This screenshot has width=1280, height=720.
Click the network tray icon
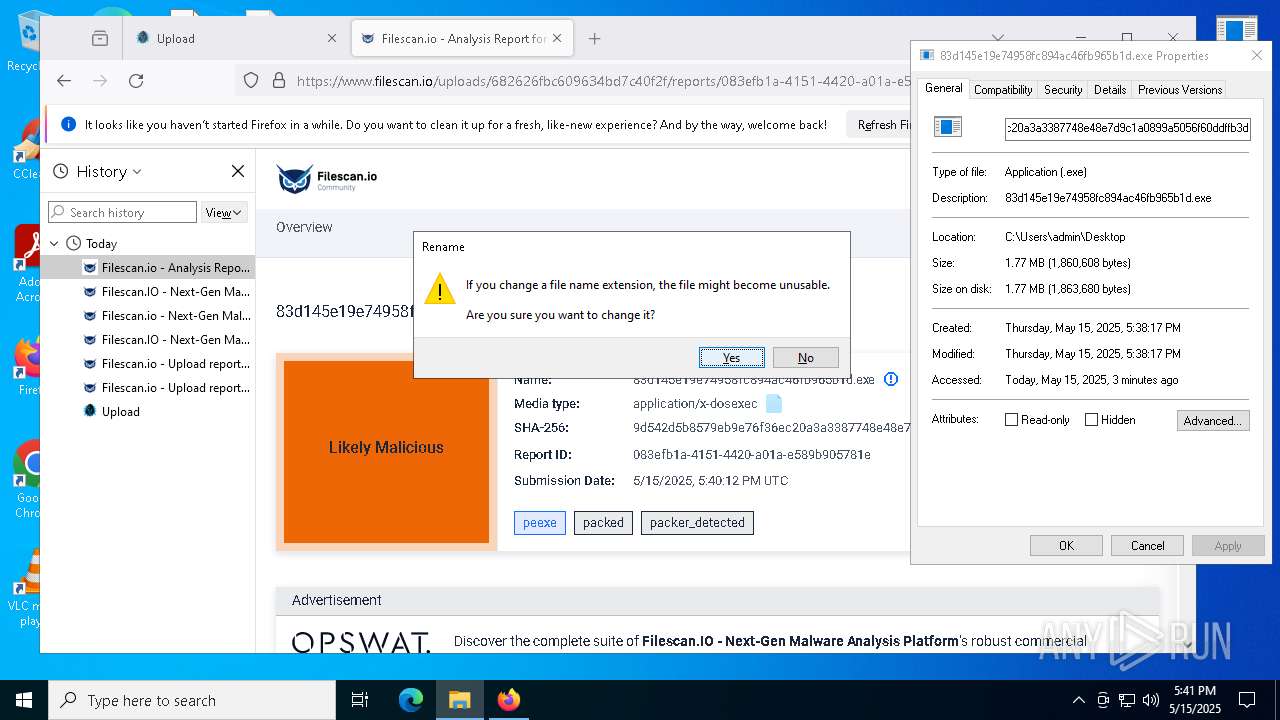click(x=1127, y=700)
